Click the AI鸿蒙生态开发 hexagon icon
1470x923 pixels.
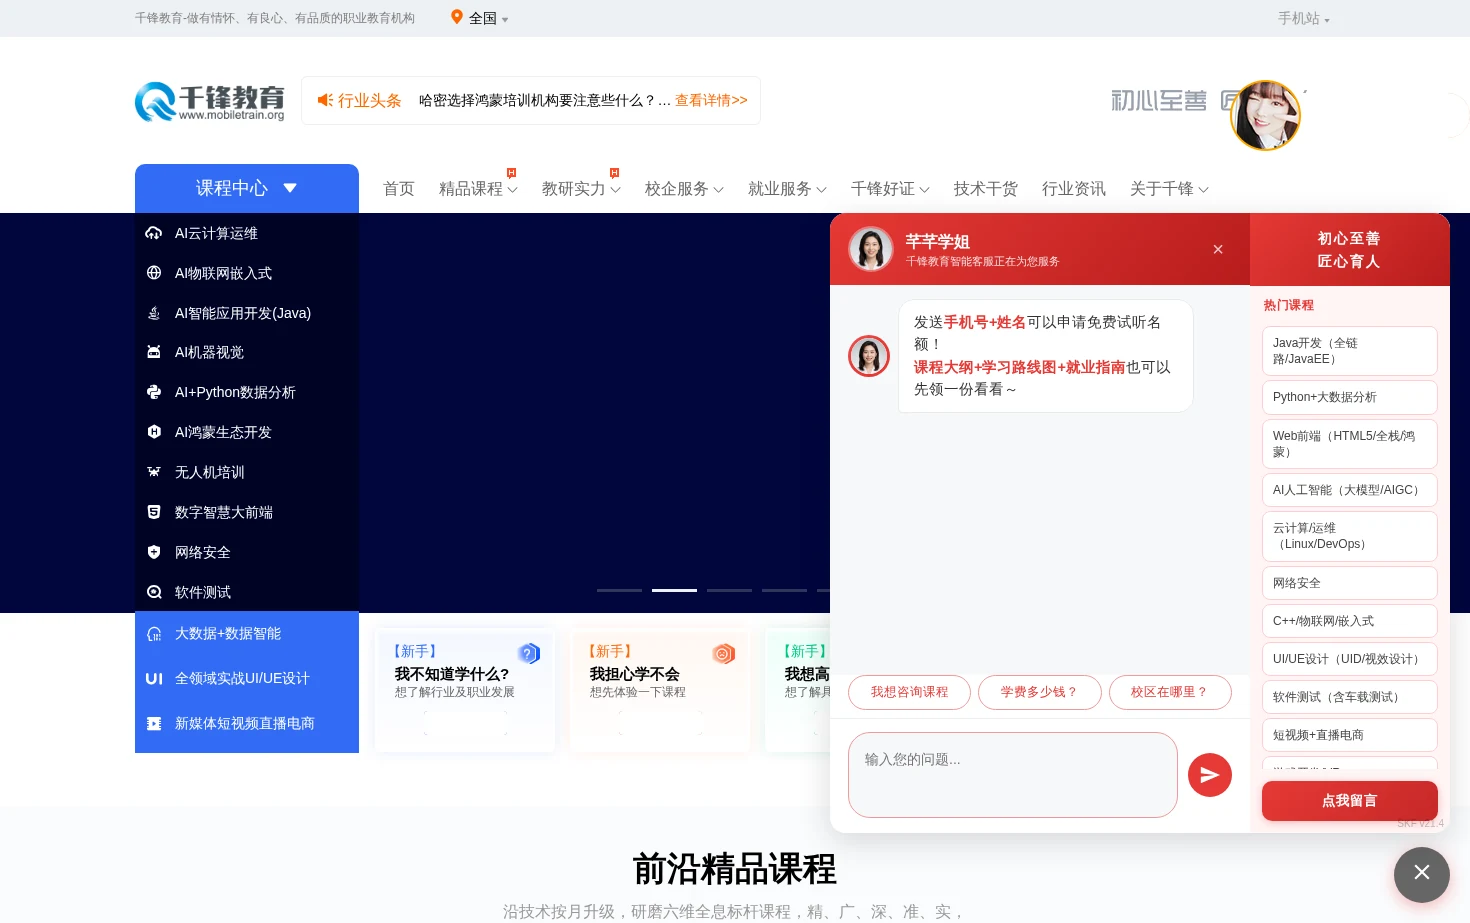point(154,432)
